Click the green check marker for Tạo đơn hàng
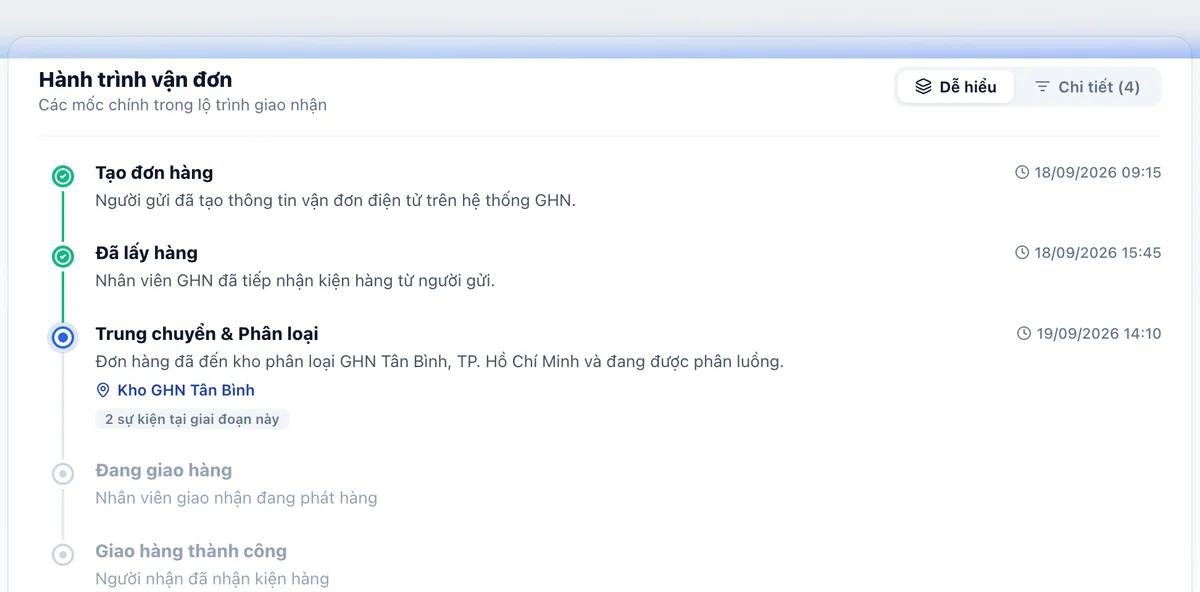The width and height of the screenshot is (1200, 592). (x=63, y=176)
